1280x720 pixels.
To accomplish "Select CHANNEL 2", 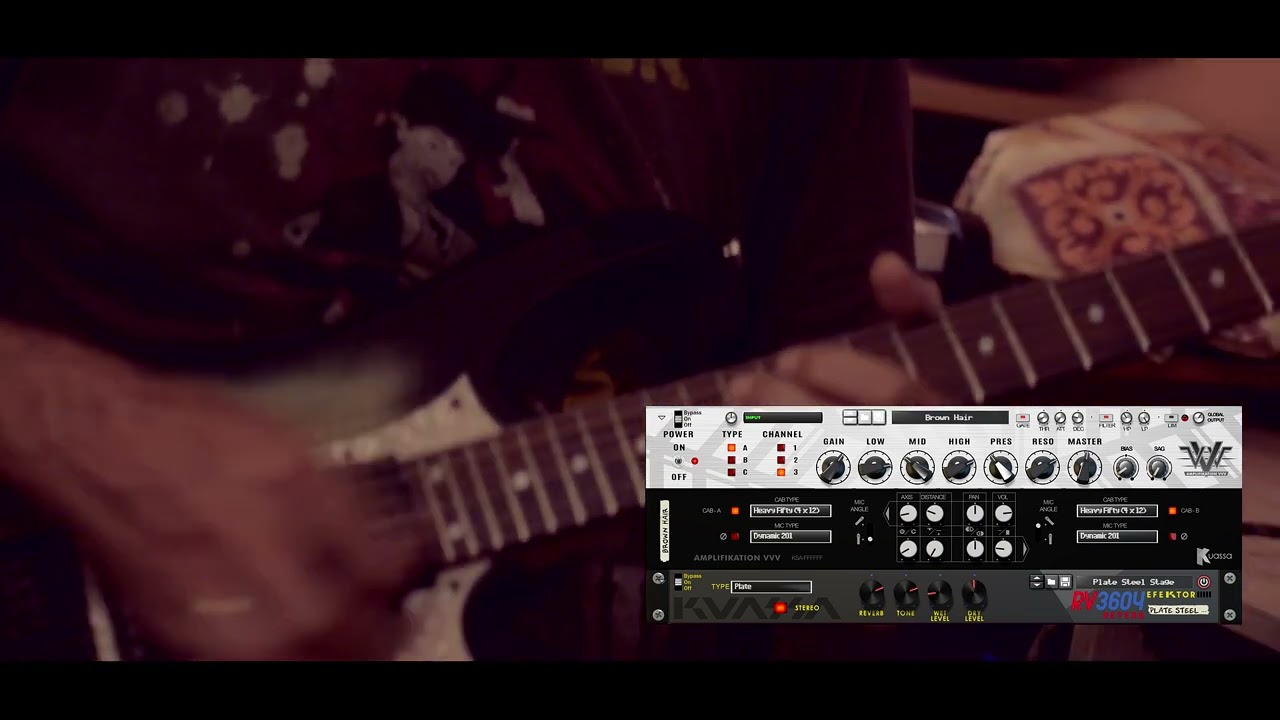I will [x=781, y=460].
